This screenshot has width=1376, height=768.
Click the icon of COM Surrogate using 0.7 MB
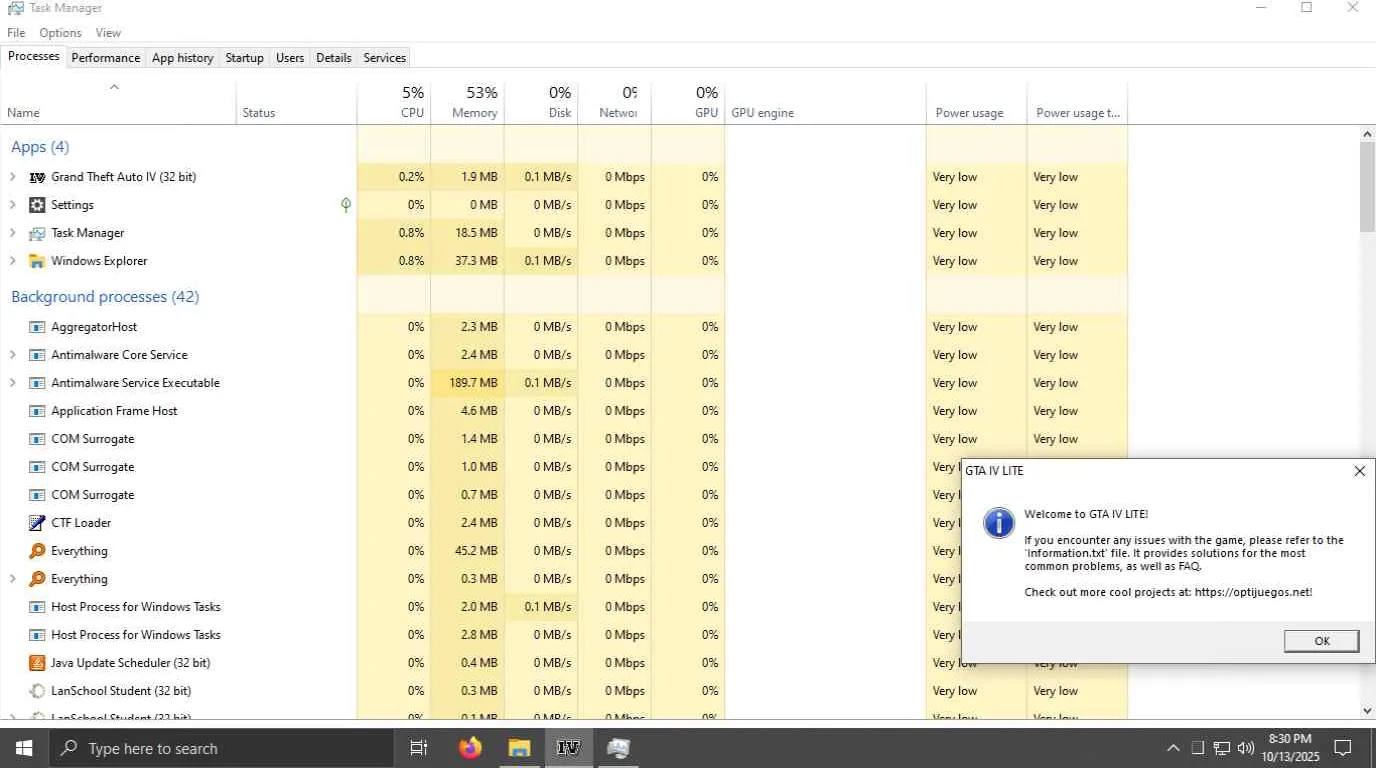point(37,495)
